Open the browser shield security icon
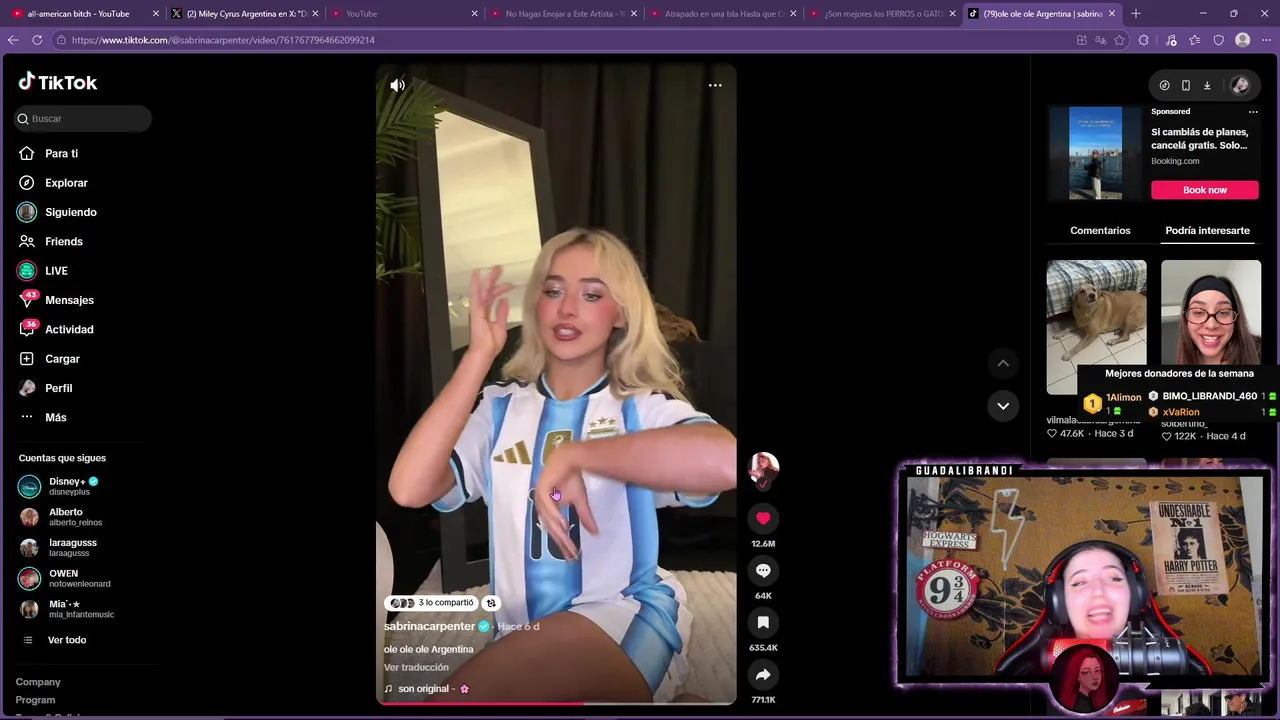 [x=1218, y=40]
